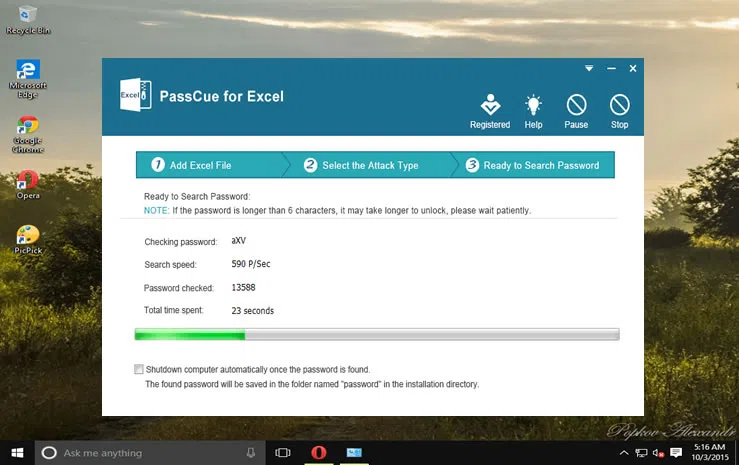Viewport: 739px width, 465px height.
Task: Show hidden system tray icons
Action: click(x=624, y=453)
